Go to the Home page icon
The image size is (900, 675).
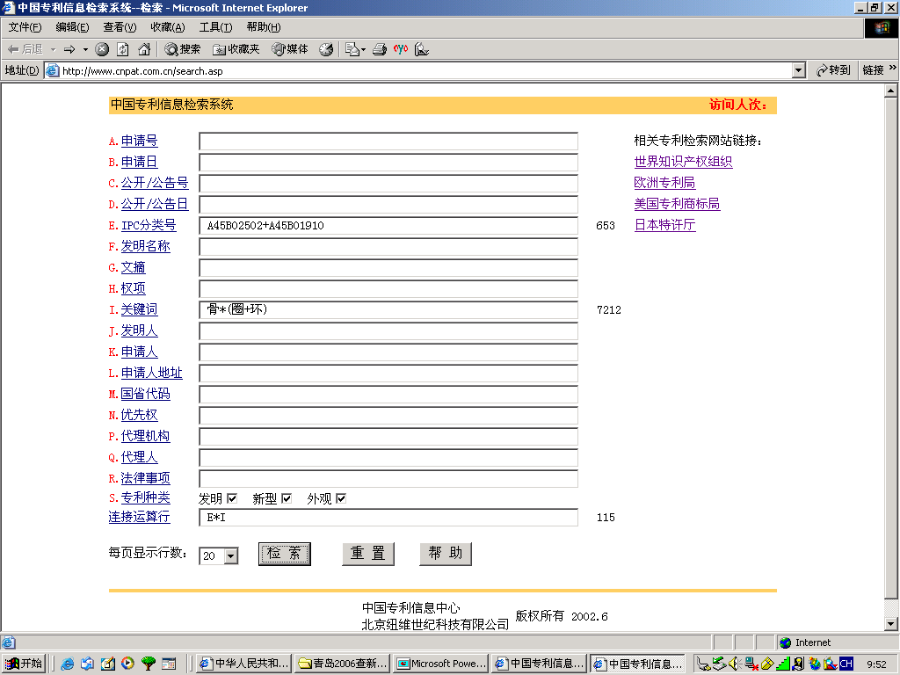click(144, 49)
